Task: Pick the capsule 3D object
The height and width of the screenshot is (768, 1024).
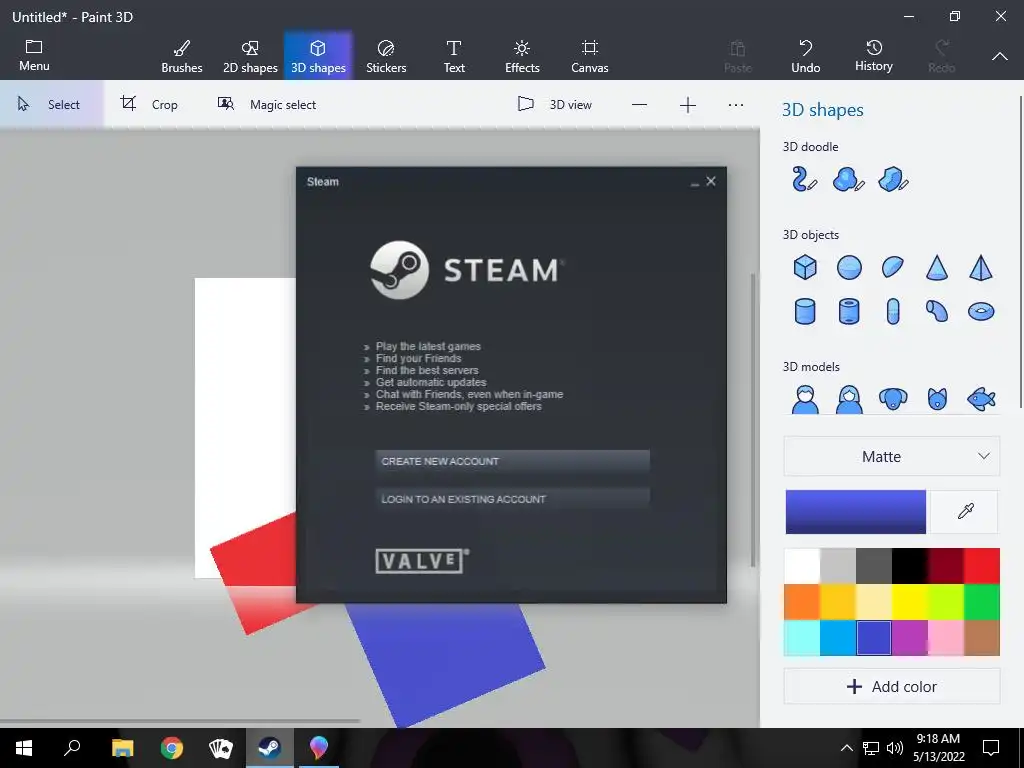Action: point(893,311)
